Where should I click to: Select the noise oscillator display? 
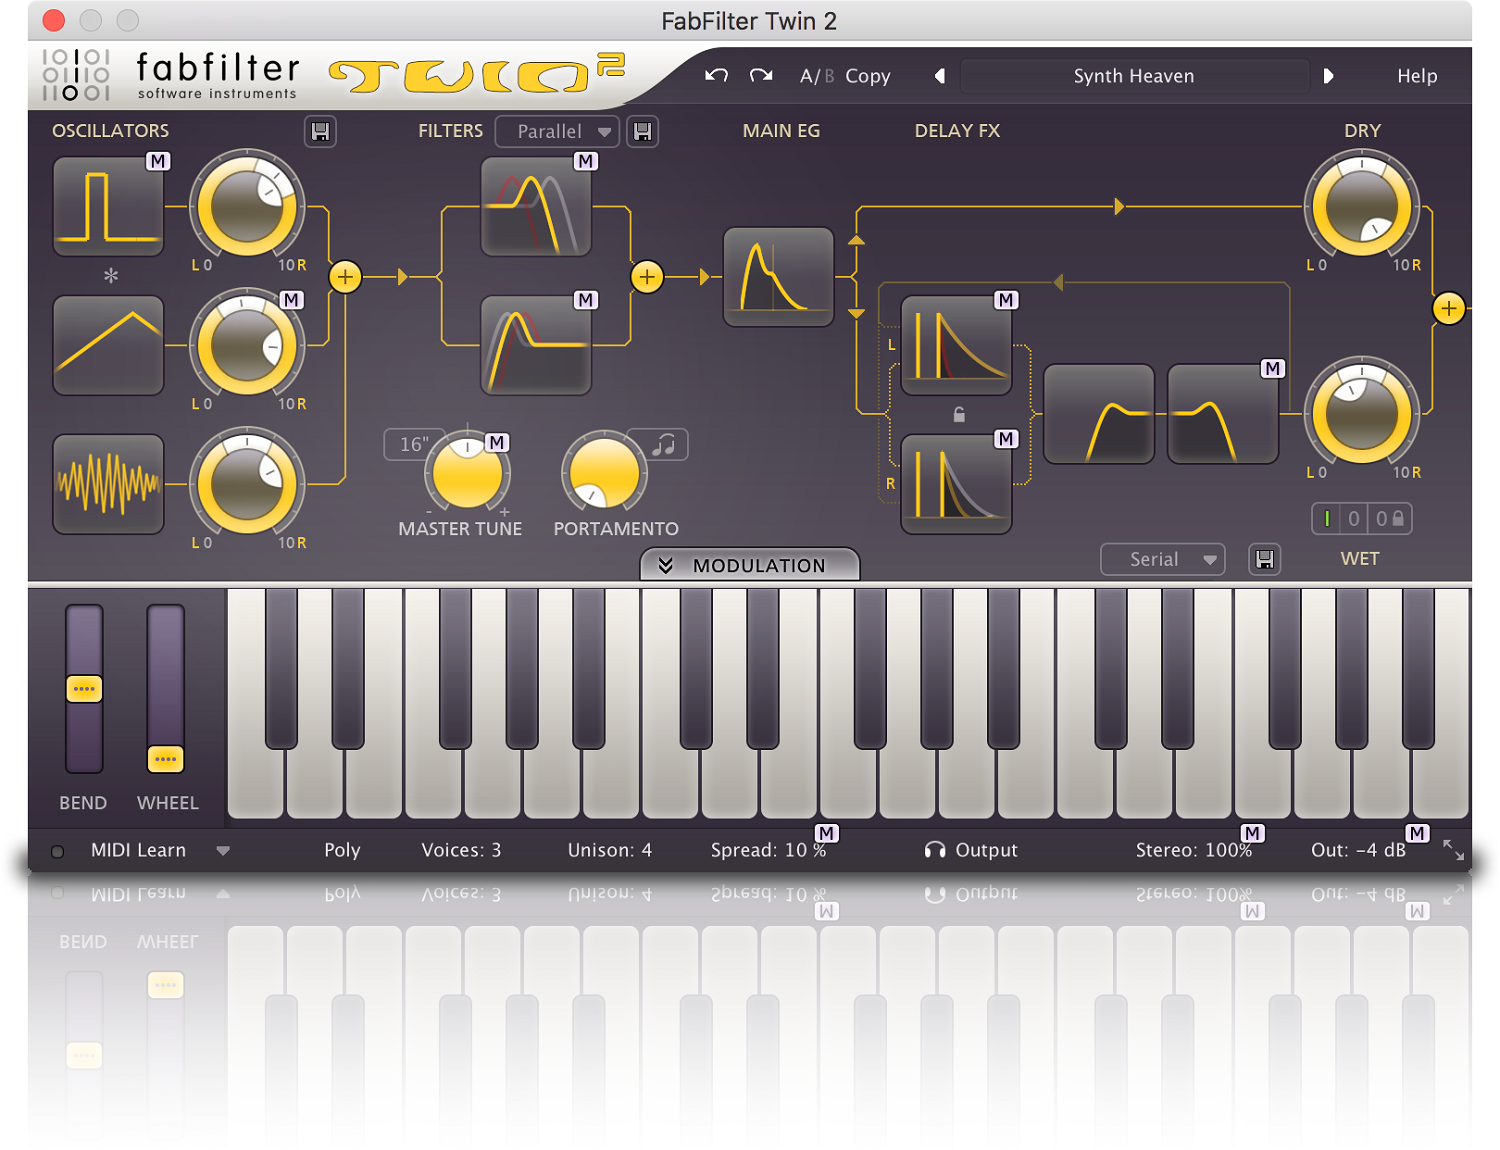108,484
